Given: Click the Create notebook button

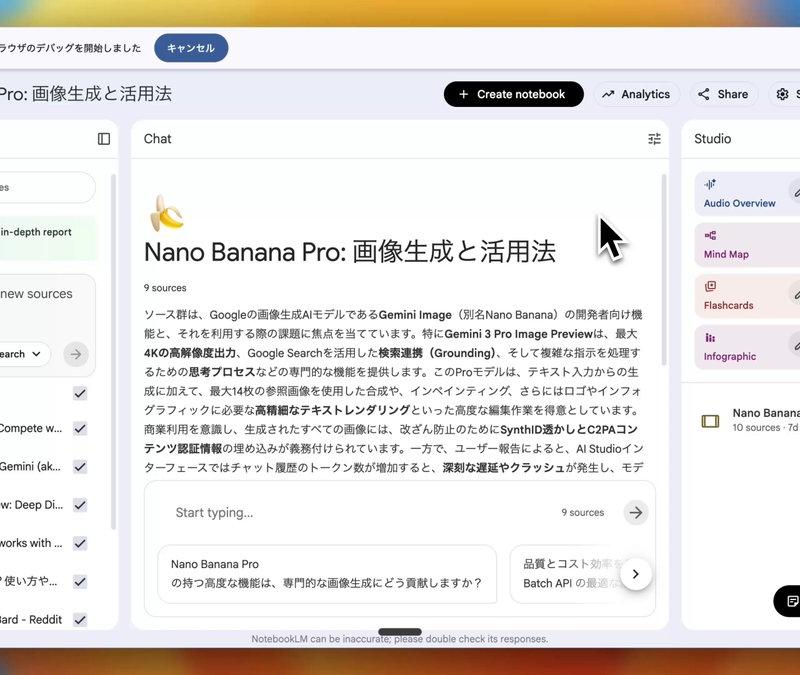Looking at the screenshot, I should pyautogui.click(x=513, y=94).
